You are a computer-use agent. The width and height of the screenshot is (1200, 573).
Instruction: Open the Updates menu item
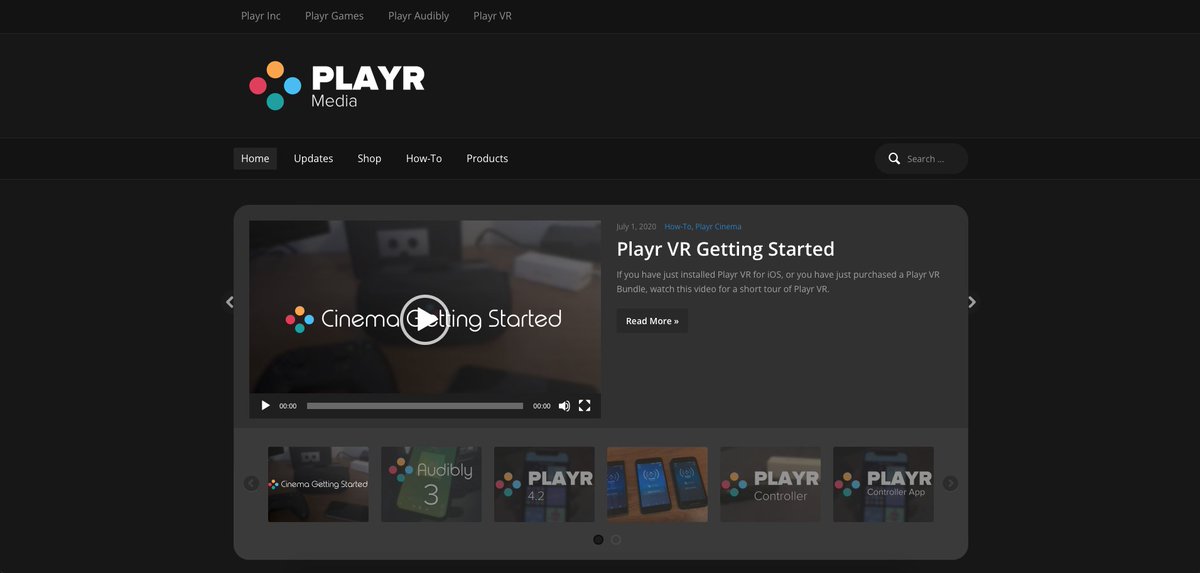313,159
